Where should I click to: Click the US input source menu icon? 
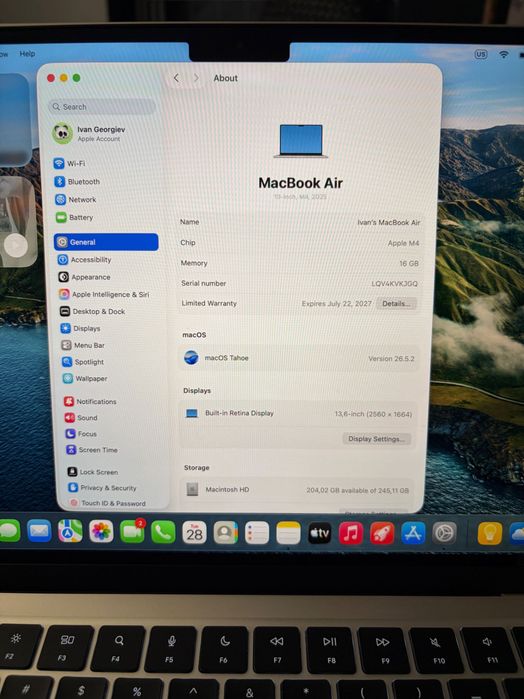point(480,54)
